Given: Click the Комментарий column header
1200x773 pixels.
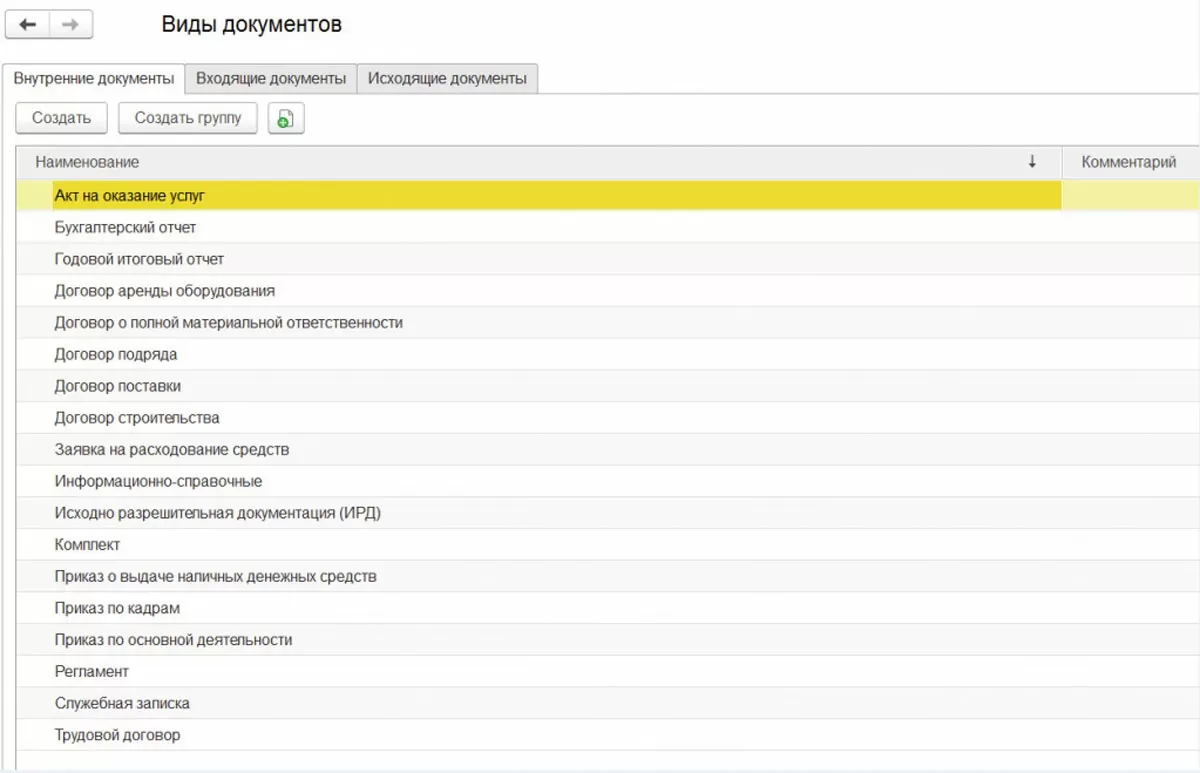Looking at the screenshot, I should pos(1128,162).
